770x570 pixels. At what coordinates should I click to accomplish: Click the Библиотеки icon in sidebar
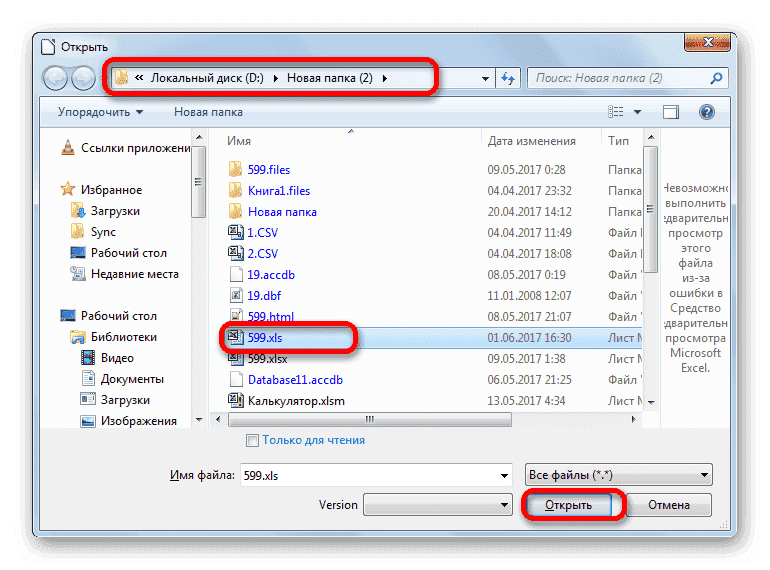(78, 337)
